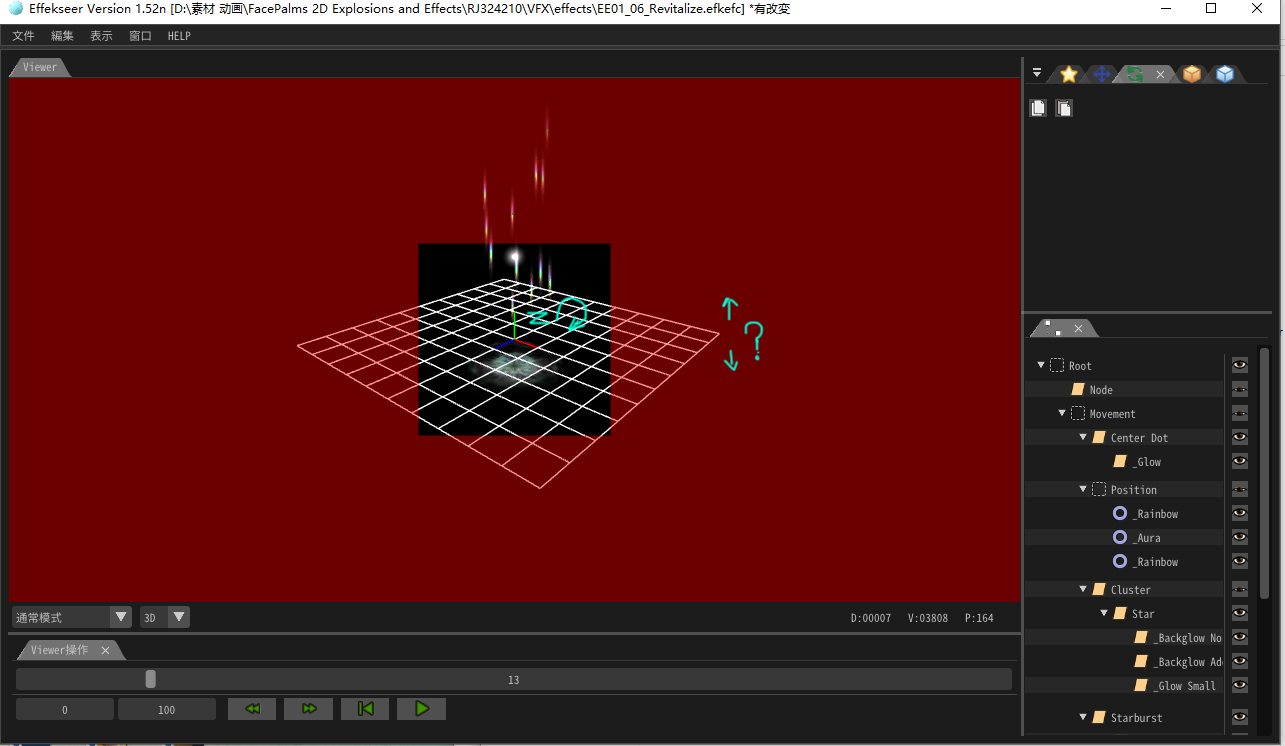Collapse the Root node
The height and width of the screenshot is (746, 1285).
point(1041,366)
